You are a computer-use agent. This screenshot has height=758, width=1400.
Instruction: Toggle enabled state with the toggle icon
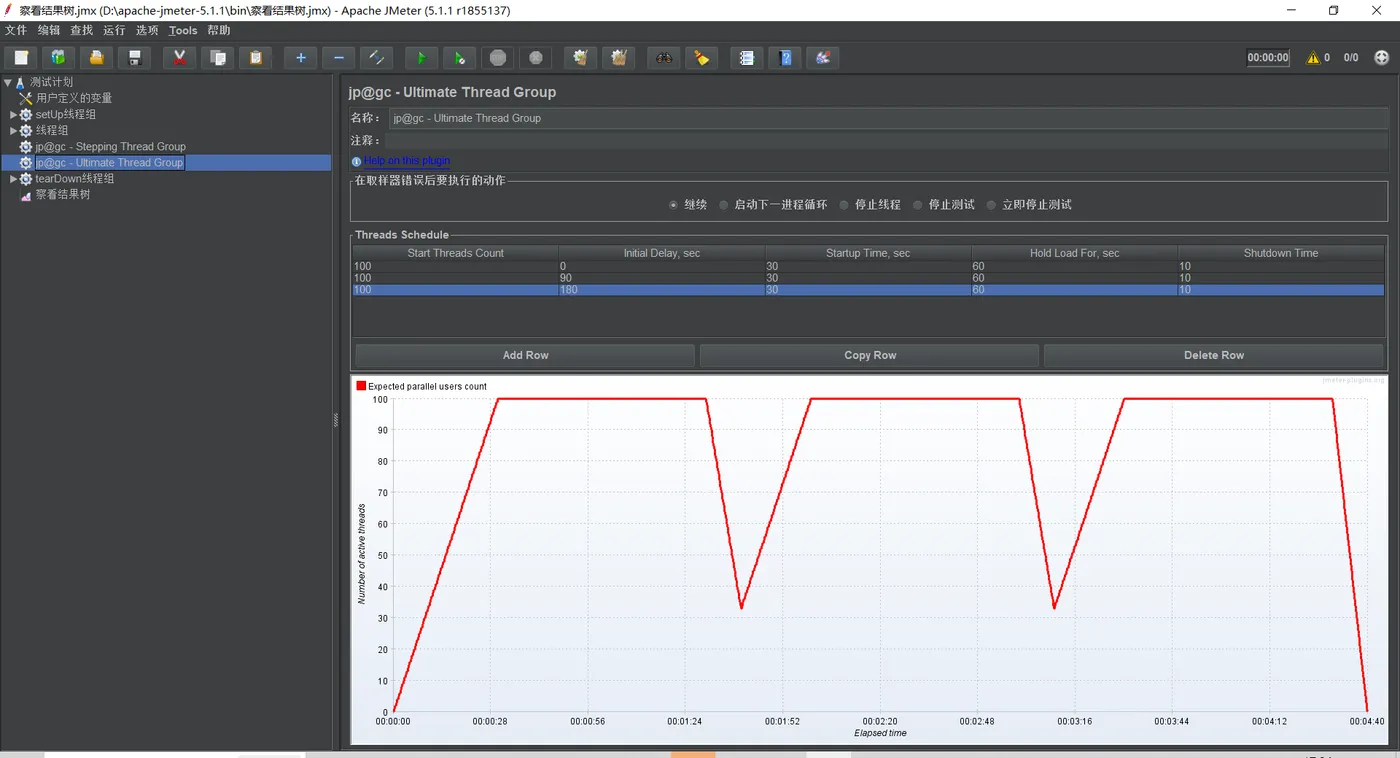point(376,58)
